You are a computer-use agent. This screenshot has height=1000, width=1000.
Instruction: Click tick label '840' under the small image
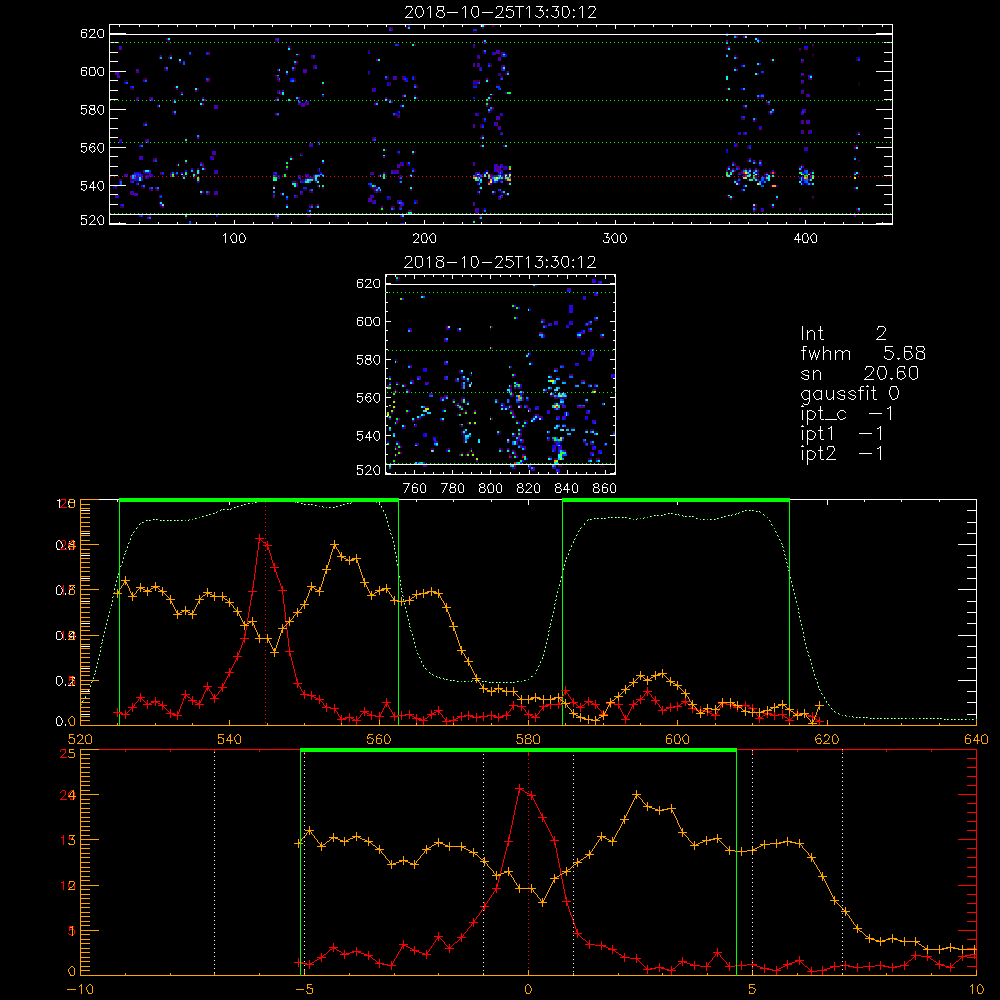(x=566, y=489)
